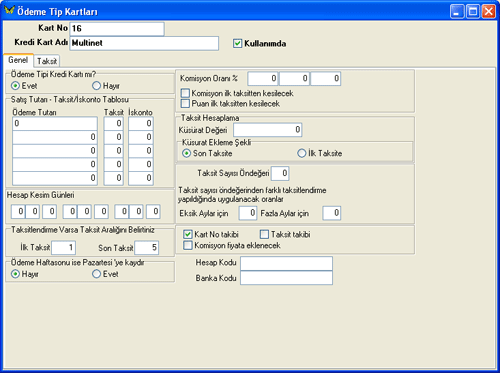This screenshot has height=373, width=500.
Task: Enable Komisyon fiyata eklenecek checkbox
Action: [188, 245]
